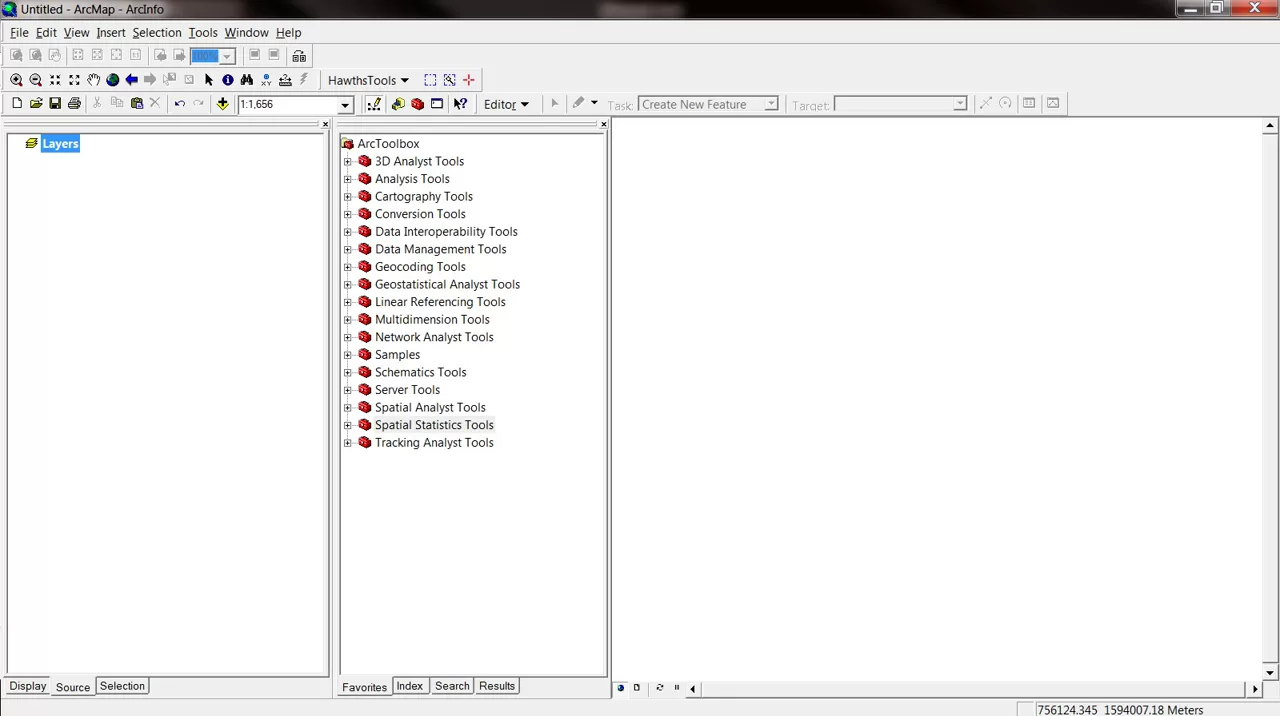Open the Insert menu
This screenshot has height=716, width=1280.
coord(111,33)
